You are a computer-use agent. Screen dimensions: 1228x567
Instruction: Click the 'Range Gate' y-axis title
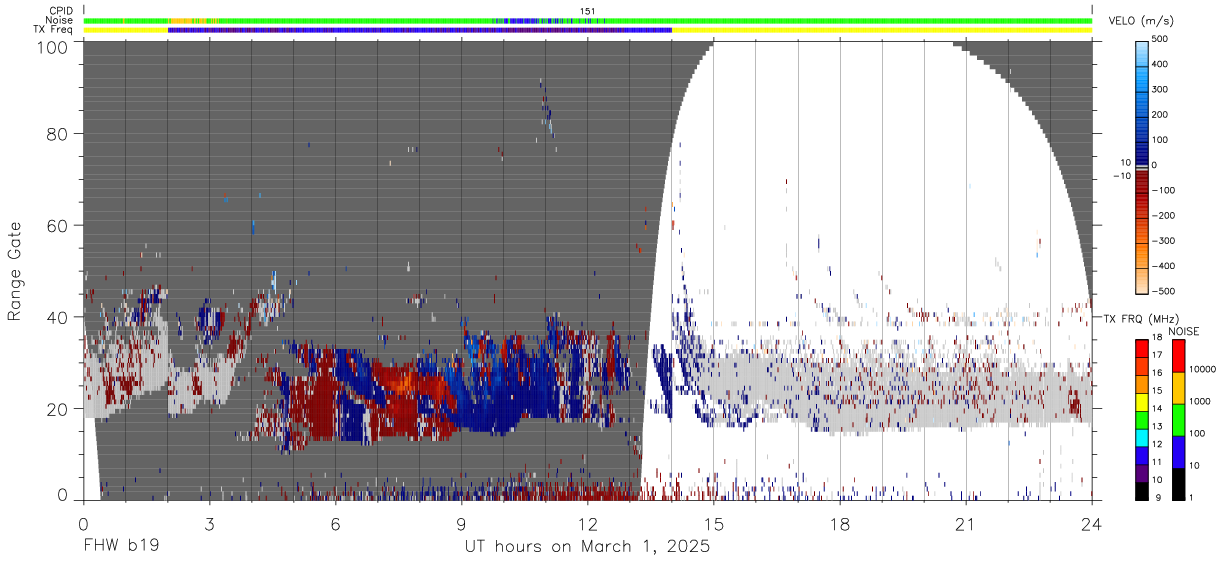click(x=15, y=271)
